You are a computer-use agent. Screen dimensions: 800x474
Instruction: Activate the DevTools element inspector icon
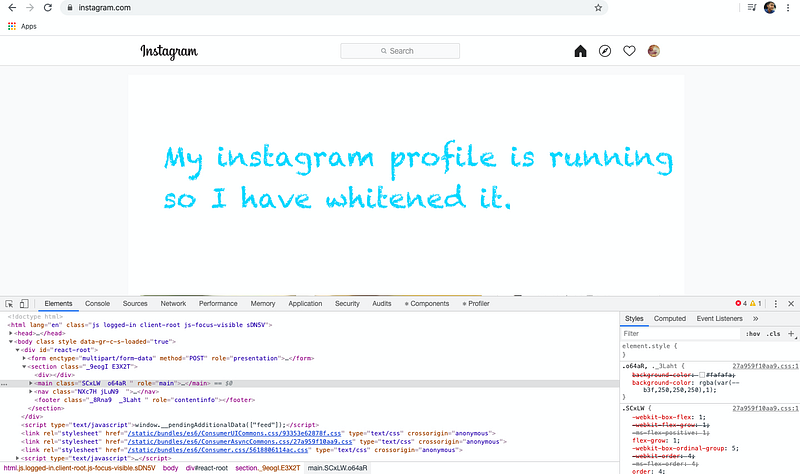click(9, 304)
